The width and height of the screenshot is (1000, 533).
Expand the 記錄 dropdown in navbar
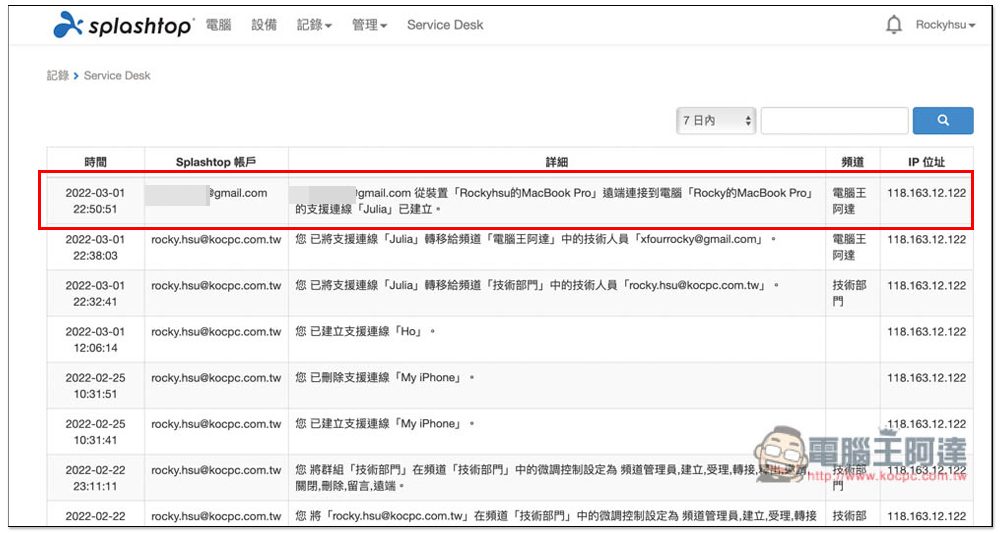[314, 25]
